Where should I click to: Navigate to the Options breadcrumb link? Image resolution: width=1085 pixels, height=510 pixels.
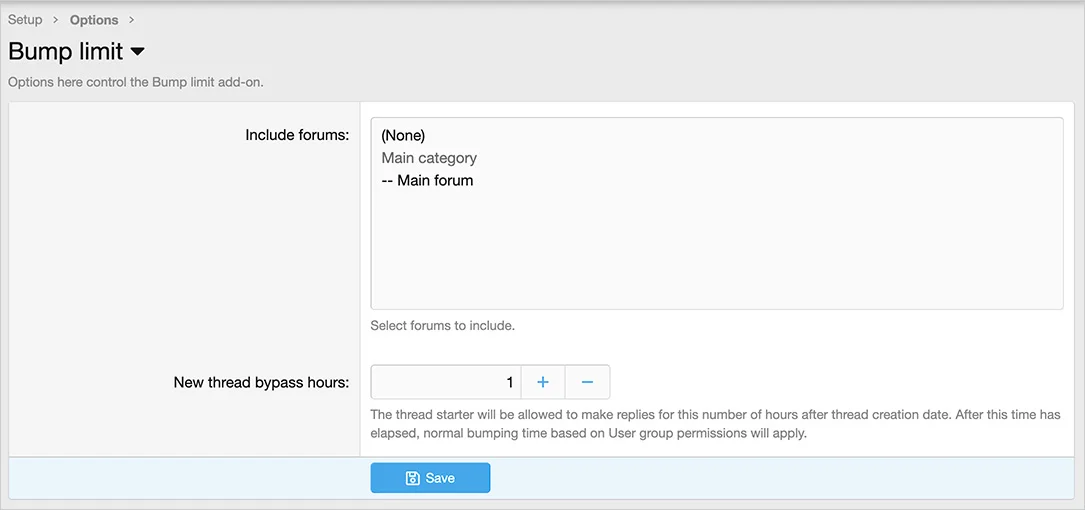[94, 20]
